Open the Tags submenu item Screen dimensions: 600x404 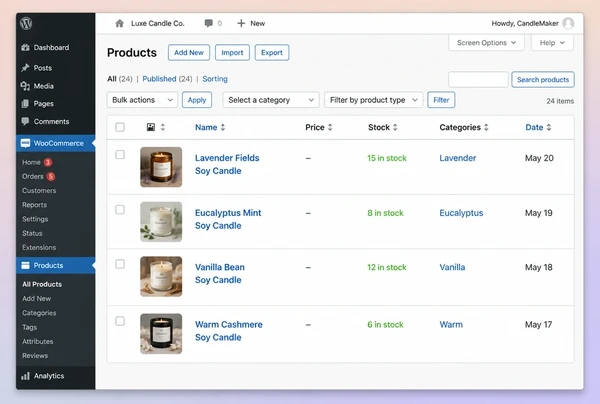[29, 327]
